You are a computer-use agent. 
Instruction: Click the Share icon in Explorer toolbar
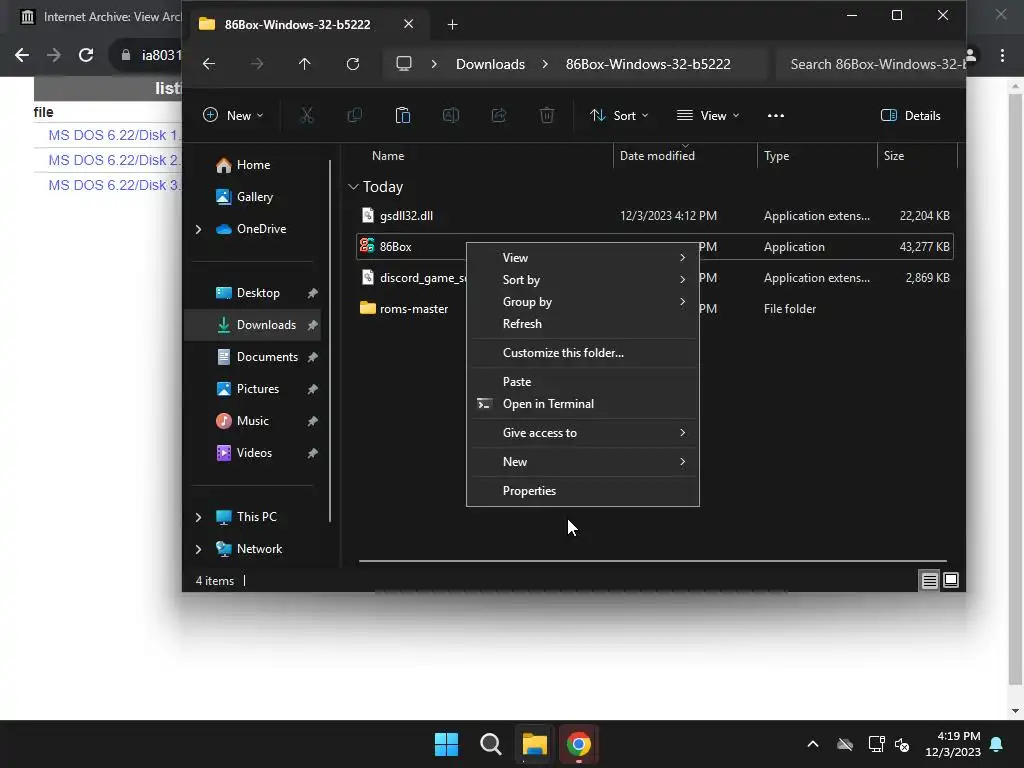pyautogui.click(x=499, y=116)
